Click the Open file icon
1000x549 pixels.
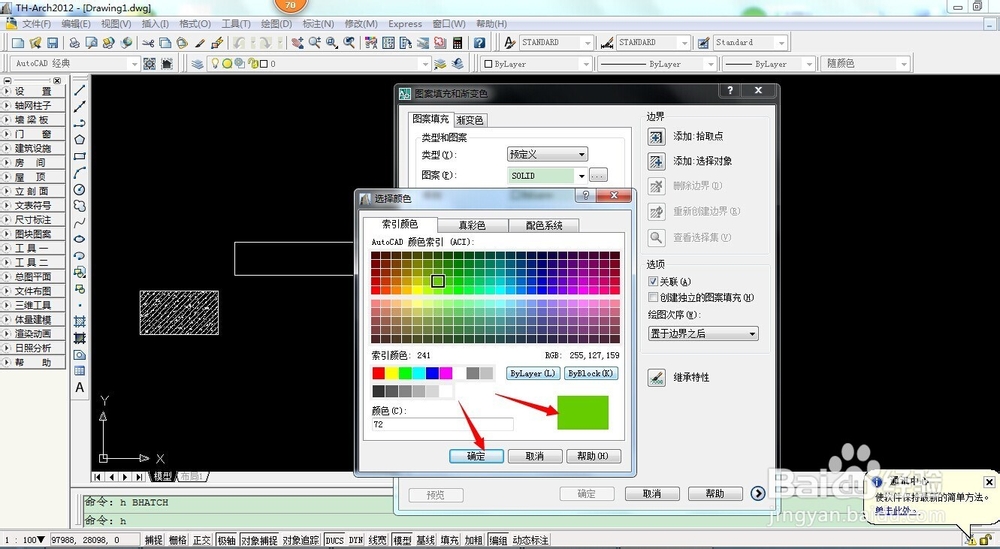click(35, 43)
